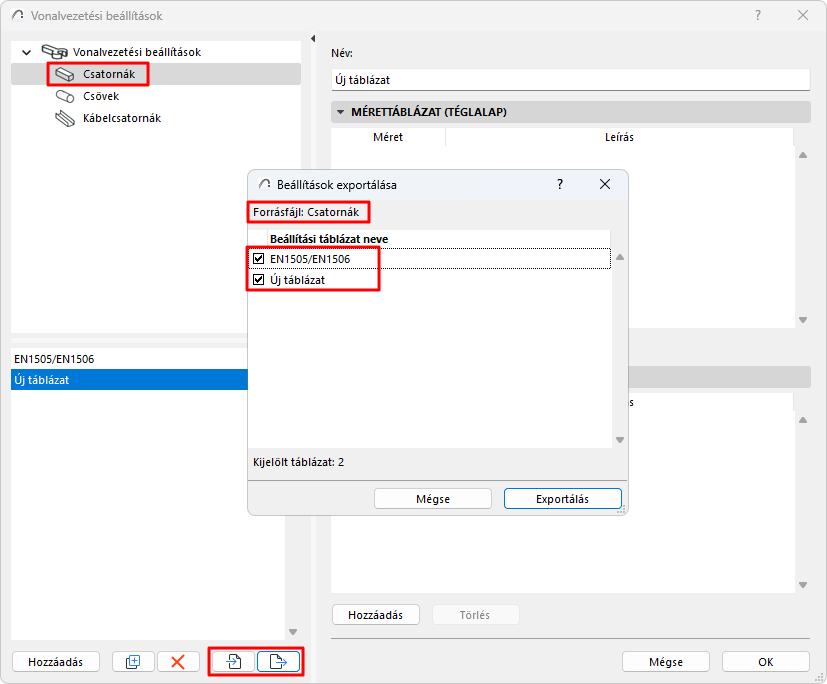This screenshot has height=684, width=827.
Task: Uncheck the EN1505/EN1506 checkbox
Action: coord(258,258)
